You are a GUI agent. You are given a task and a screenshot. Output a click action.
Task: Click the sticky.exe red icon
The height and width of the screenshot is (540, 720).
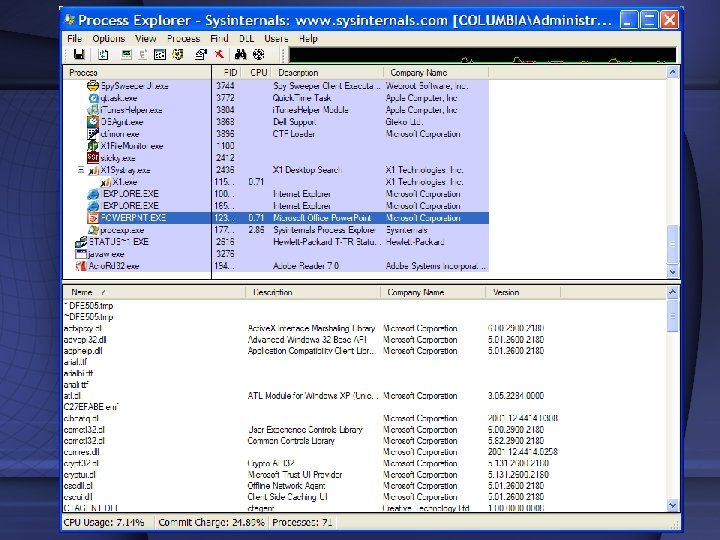(93, 158)
